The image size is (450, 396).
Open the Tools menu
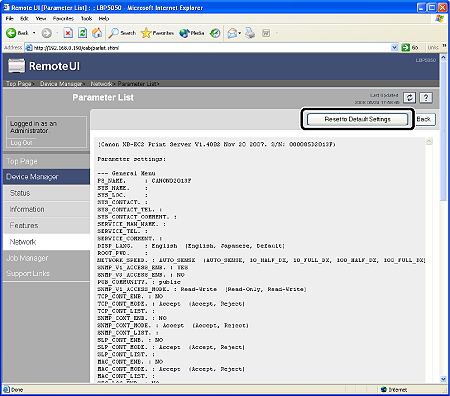[x=86, y=18]
